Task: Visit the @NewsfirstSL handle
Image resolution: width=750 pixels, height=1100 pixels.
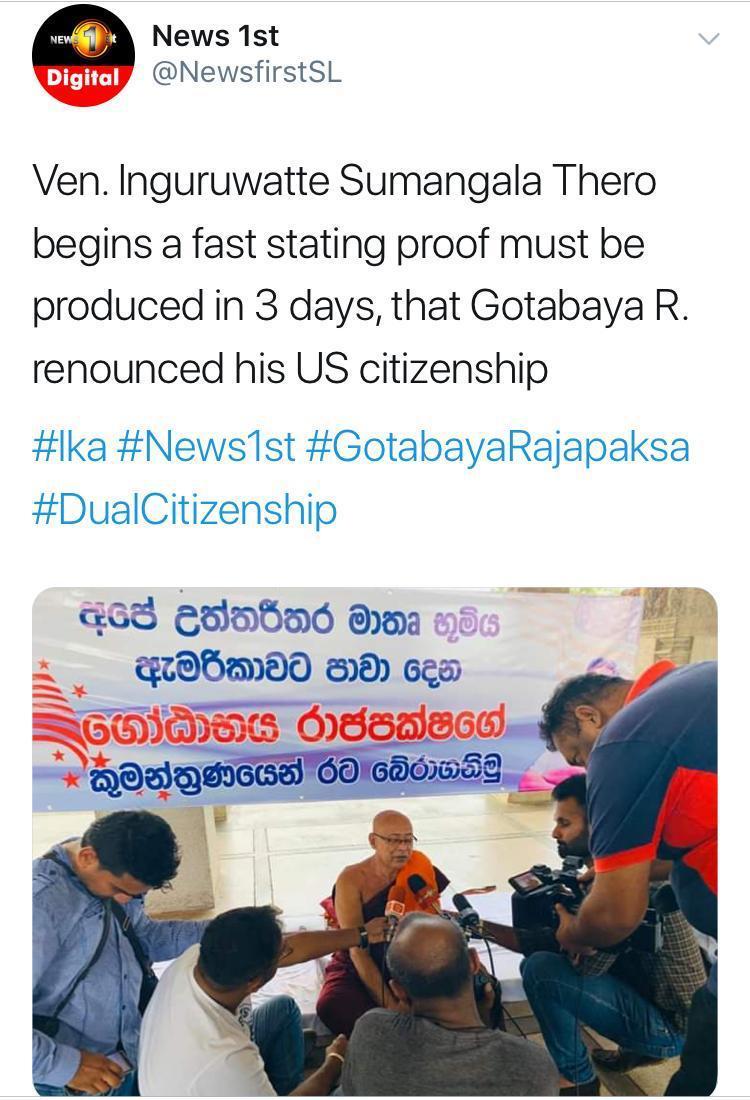Action: click(x=246, y=72)
